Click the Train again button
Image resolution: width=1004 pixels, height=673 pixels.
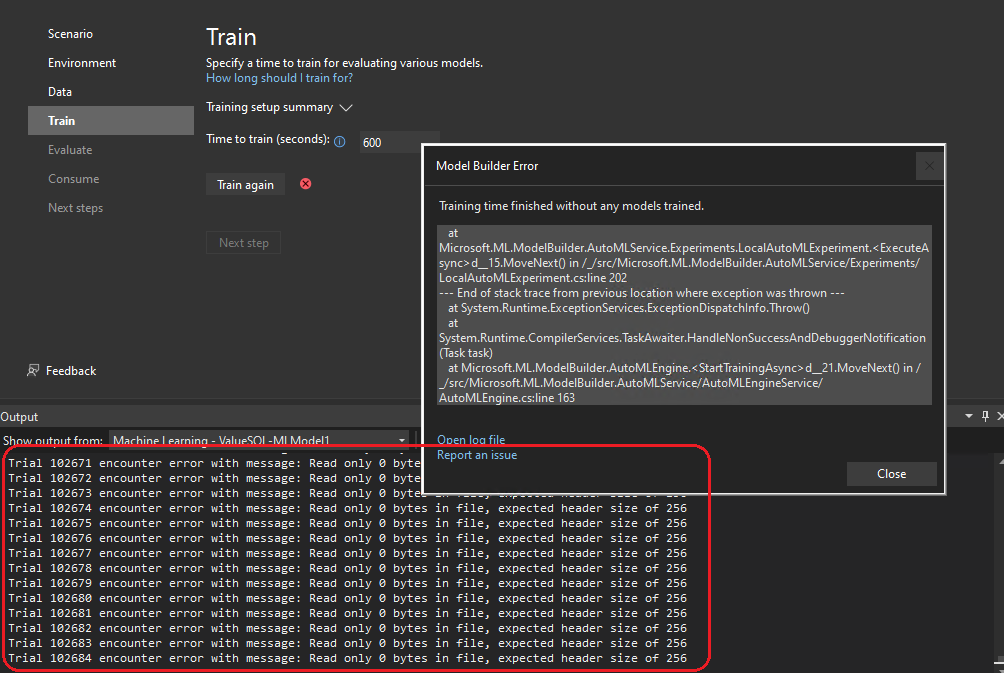(x=245, y=184)
